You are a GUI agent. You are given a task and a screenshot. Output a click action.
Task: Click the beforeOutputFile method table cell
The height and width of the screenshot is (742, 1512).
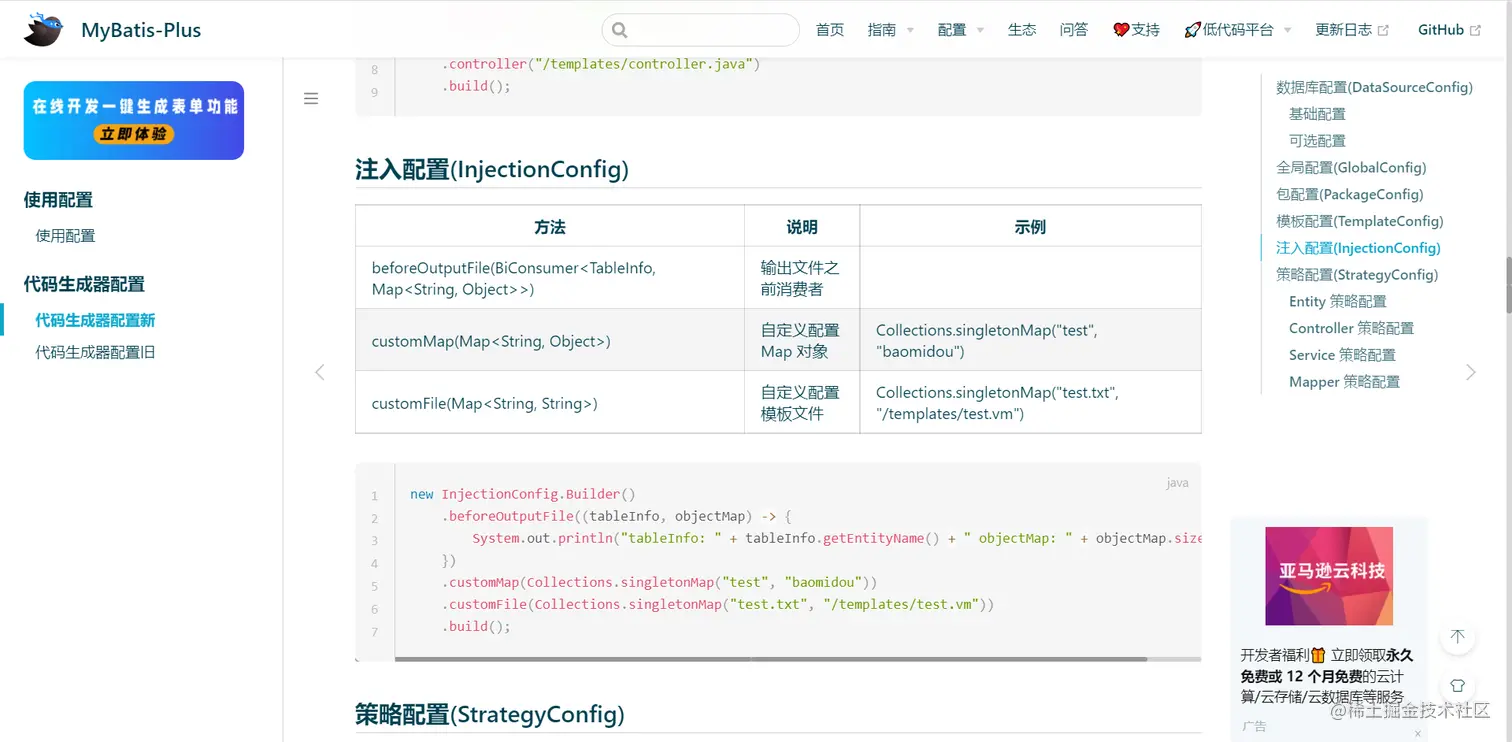550,278
